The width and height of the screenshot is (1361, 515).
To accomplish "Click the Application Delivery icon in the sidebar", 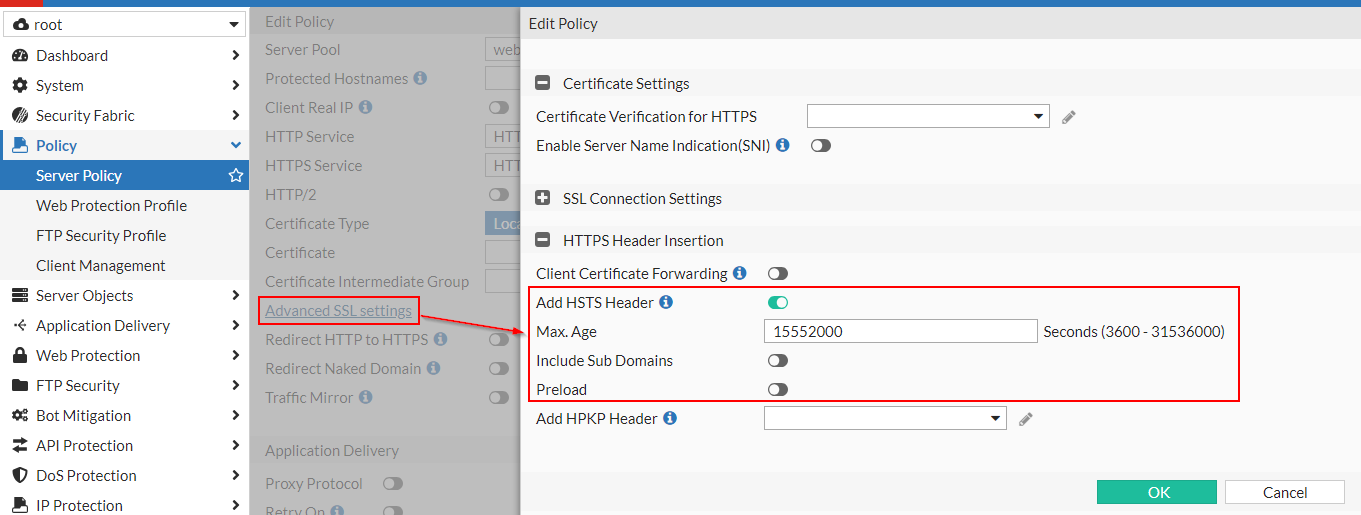I will 20,326.
